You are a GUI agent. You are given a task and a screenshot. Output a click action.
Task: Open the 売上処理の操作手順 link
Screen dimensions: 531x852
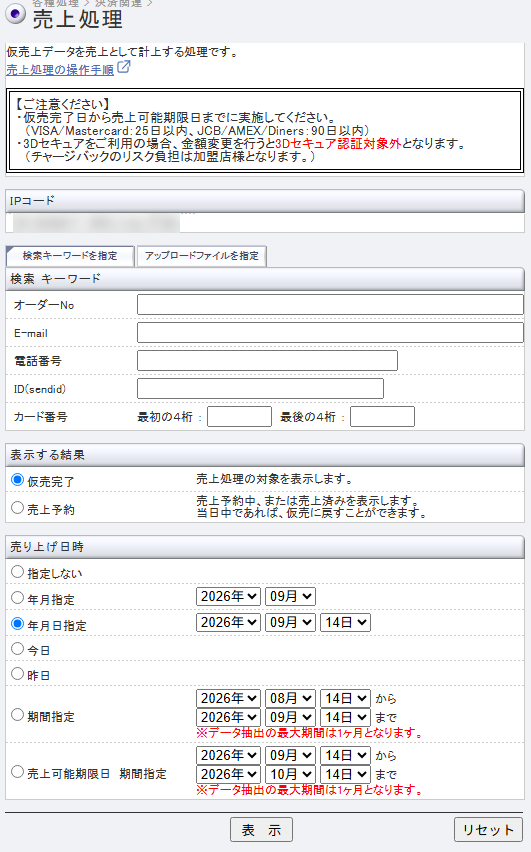point(60,70)
